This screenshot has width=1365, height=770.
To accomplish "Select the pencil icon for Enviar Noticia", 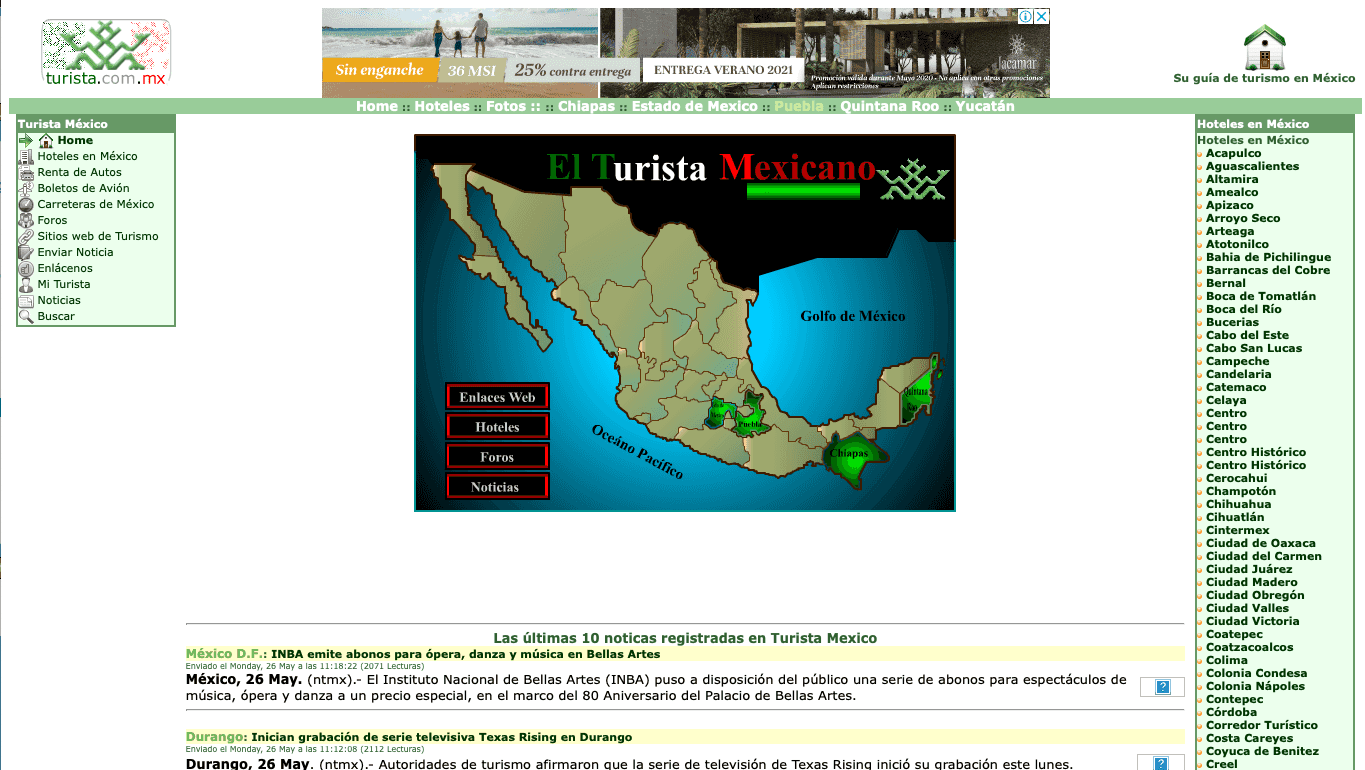I will pos(26,252).
